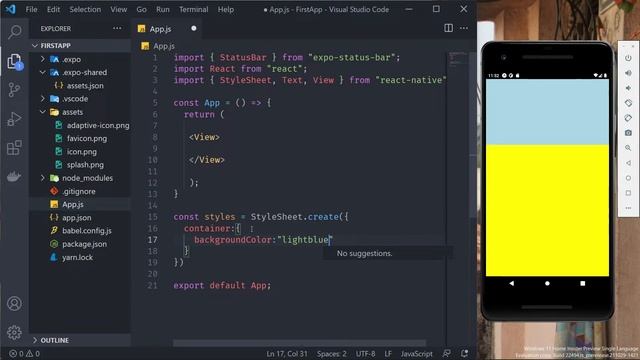This screenshot has height=360, width=640.
Task: Rotate the emulator left
Action: 628,103
